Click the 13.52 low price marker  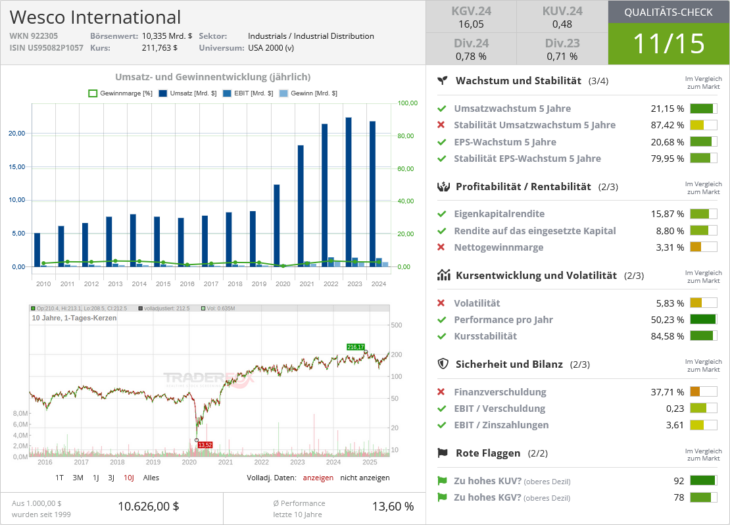pyautogui.click(x=205, y=445)
